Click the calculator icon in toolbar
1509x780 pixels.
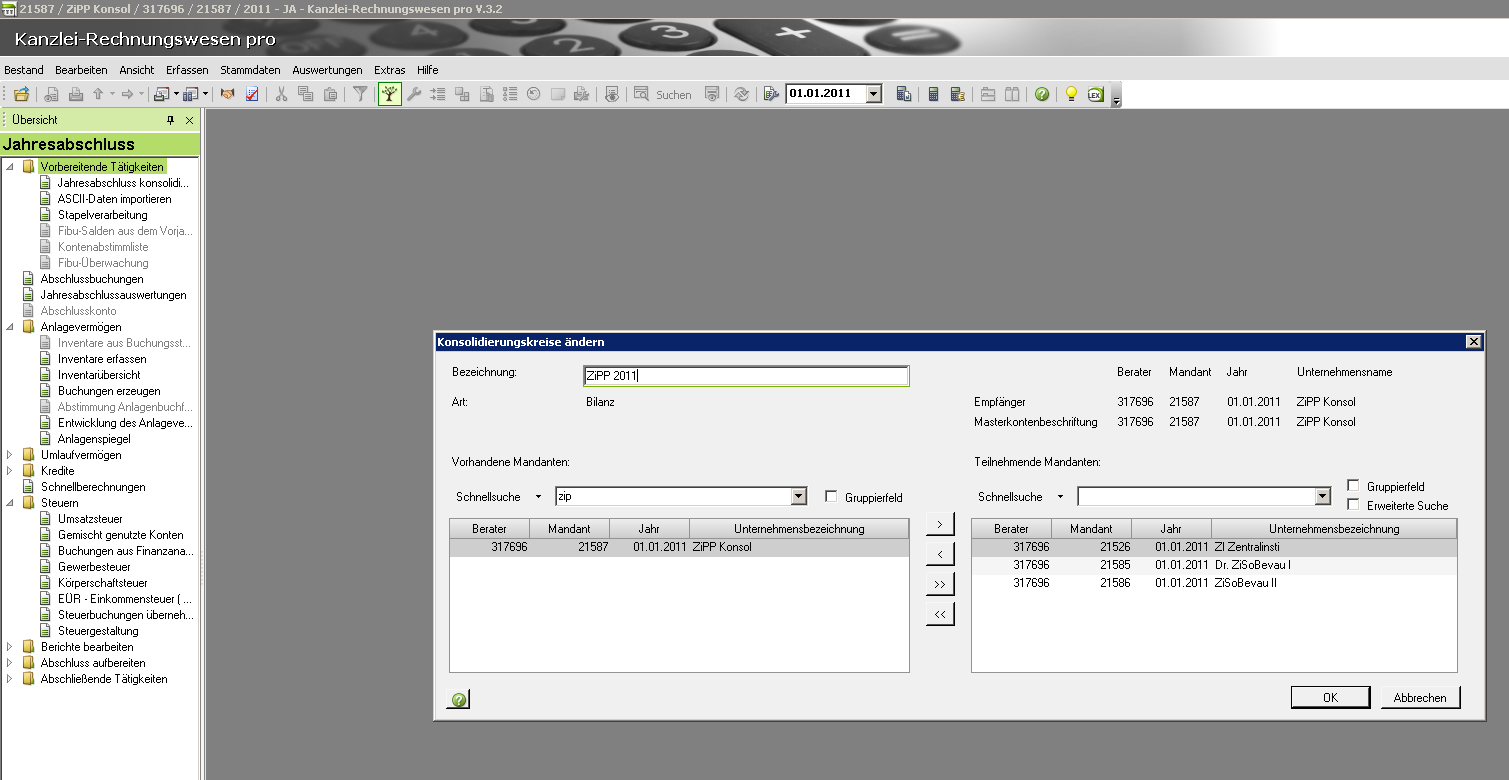click(x=933, y=94)
